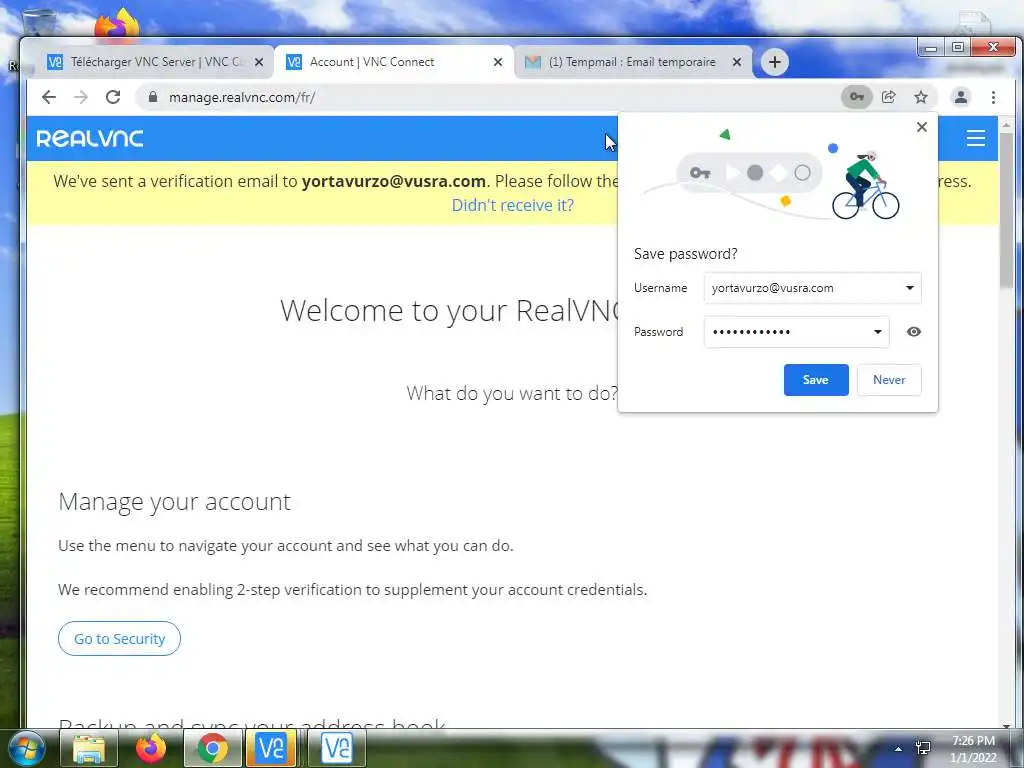Image resolution: width=1024 pixels, height=768 pixels.
Task: Open File Explorer from taskbar
Action: (89, 748)
